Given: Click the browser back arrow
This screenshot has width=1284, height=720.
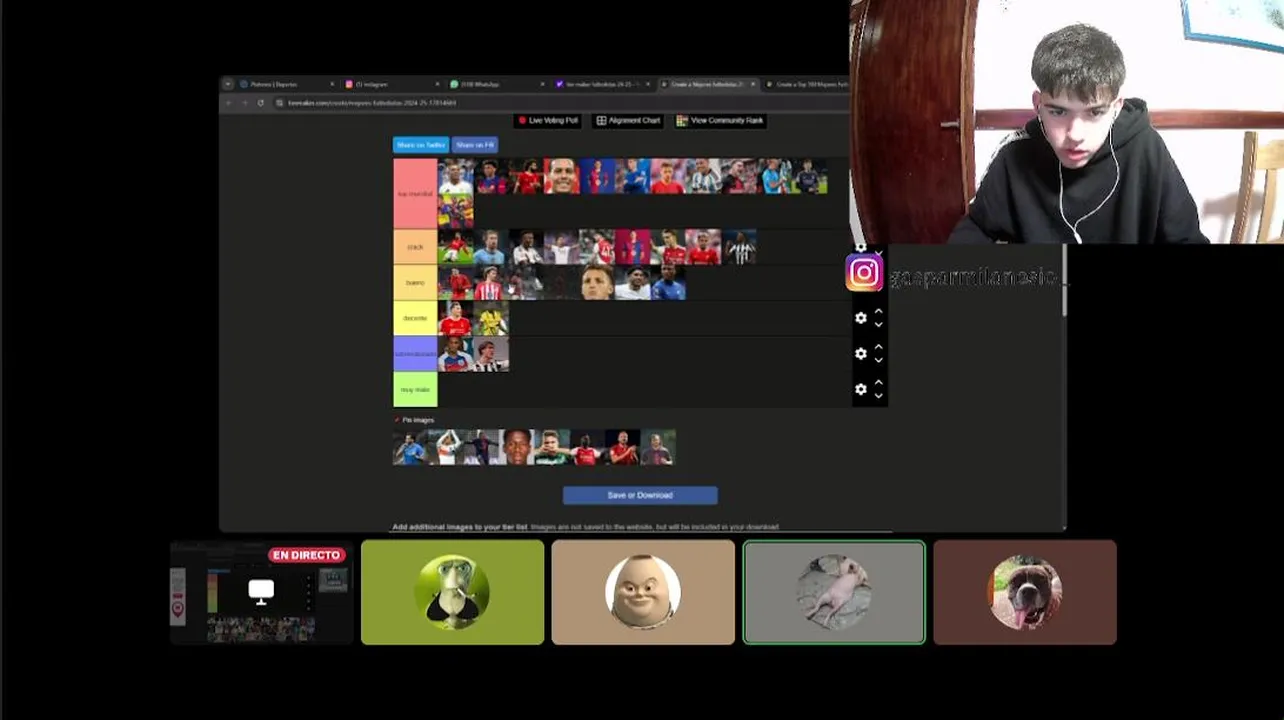Looking at the screenshot, I should tap(228, 103).
